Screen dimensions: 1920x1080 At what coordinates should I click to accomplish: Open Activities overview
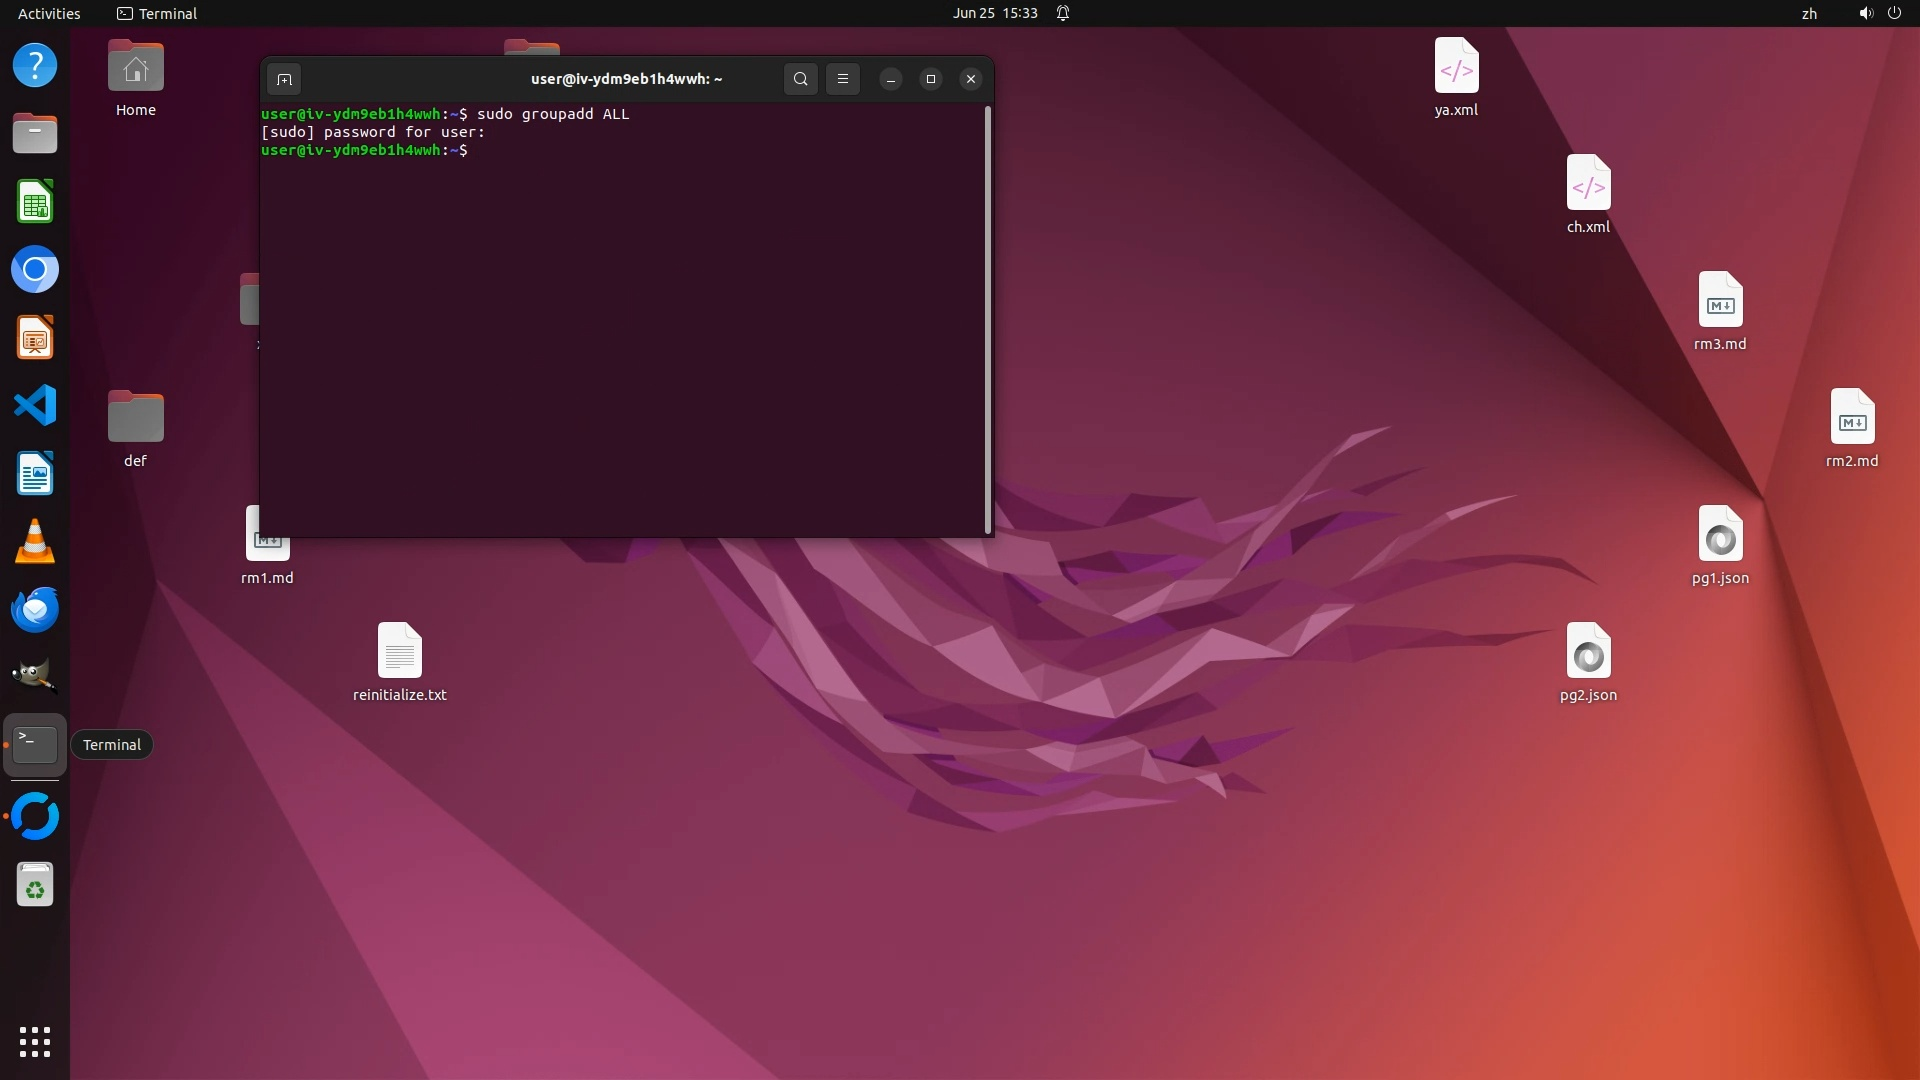click(49, 13)
